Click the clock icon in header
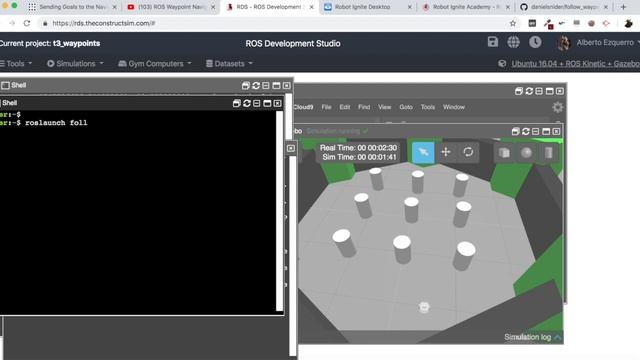This screenshot has width=640, height=360. tap(535, 42)
